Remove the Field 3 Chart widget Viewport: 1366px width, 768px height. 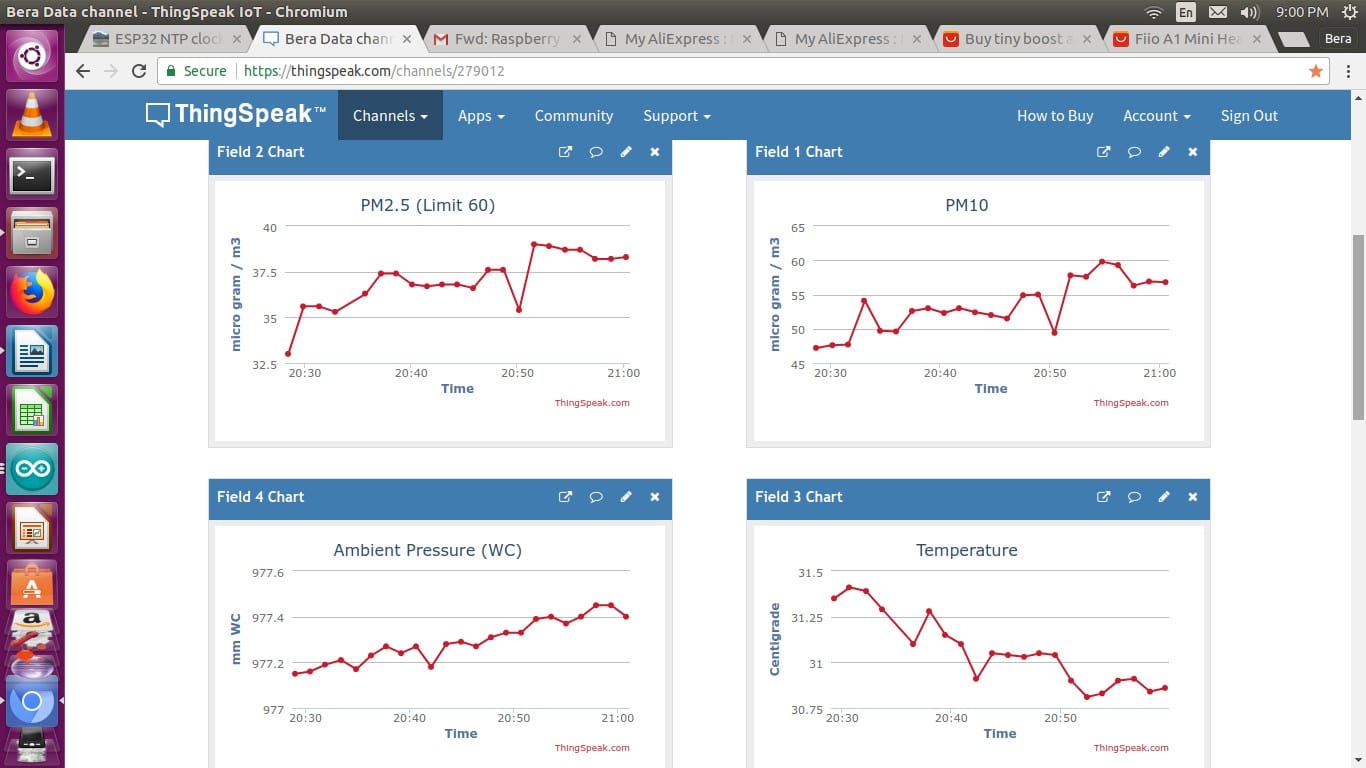tap(1192, 497)
